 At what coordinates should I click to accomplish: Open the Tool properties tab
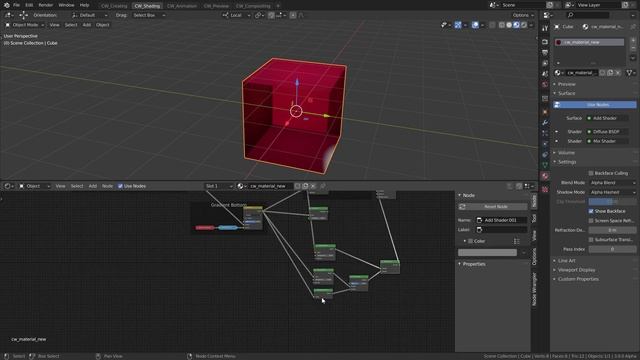click(545, 28)
